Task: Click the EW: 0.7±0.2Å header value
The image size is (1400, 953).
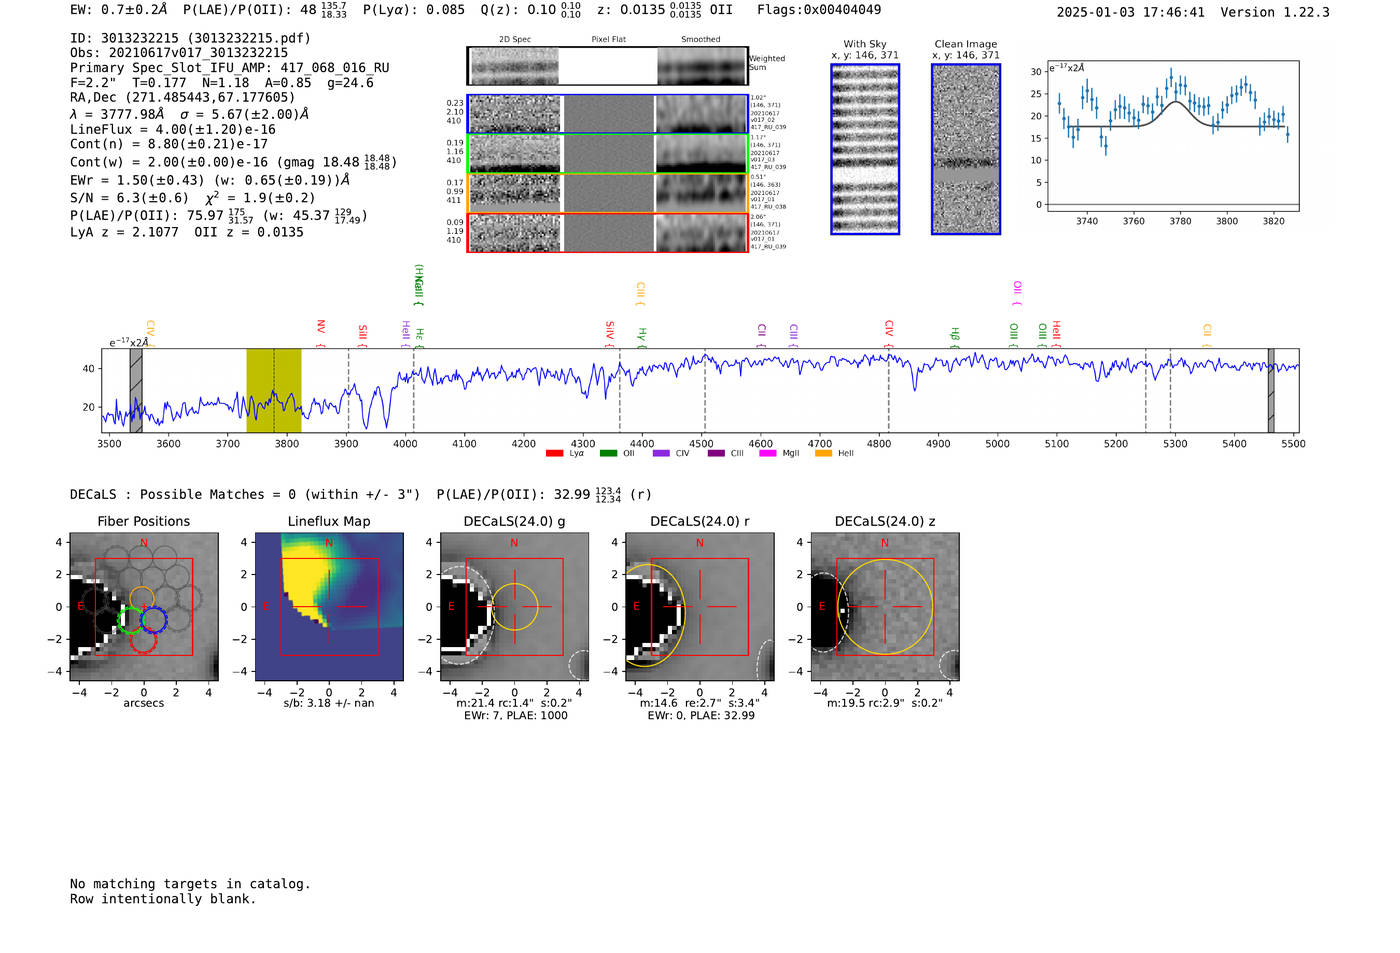Action: click(118, 10)
